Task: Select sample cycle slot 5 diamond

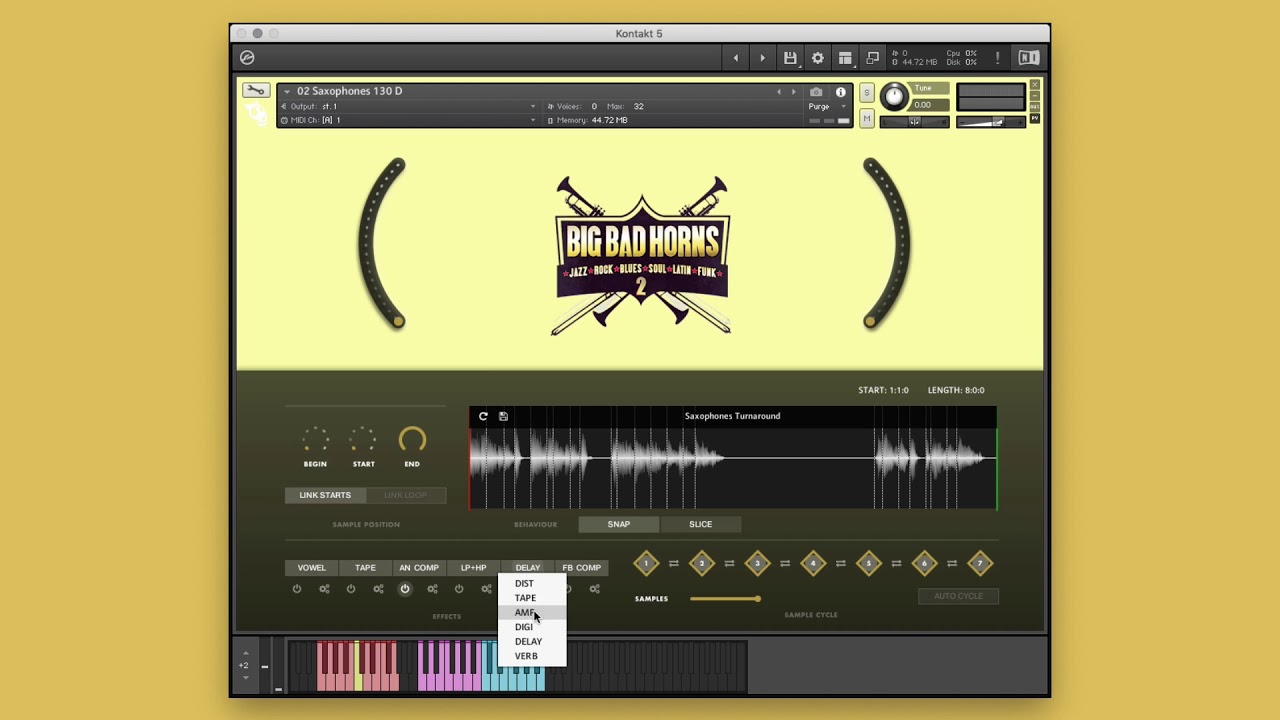Action: click(x=869, y=564)
